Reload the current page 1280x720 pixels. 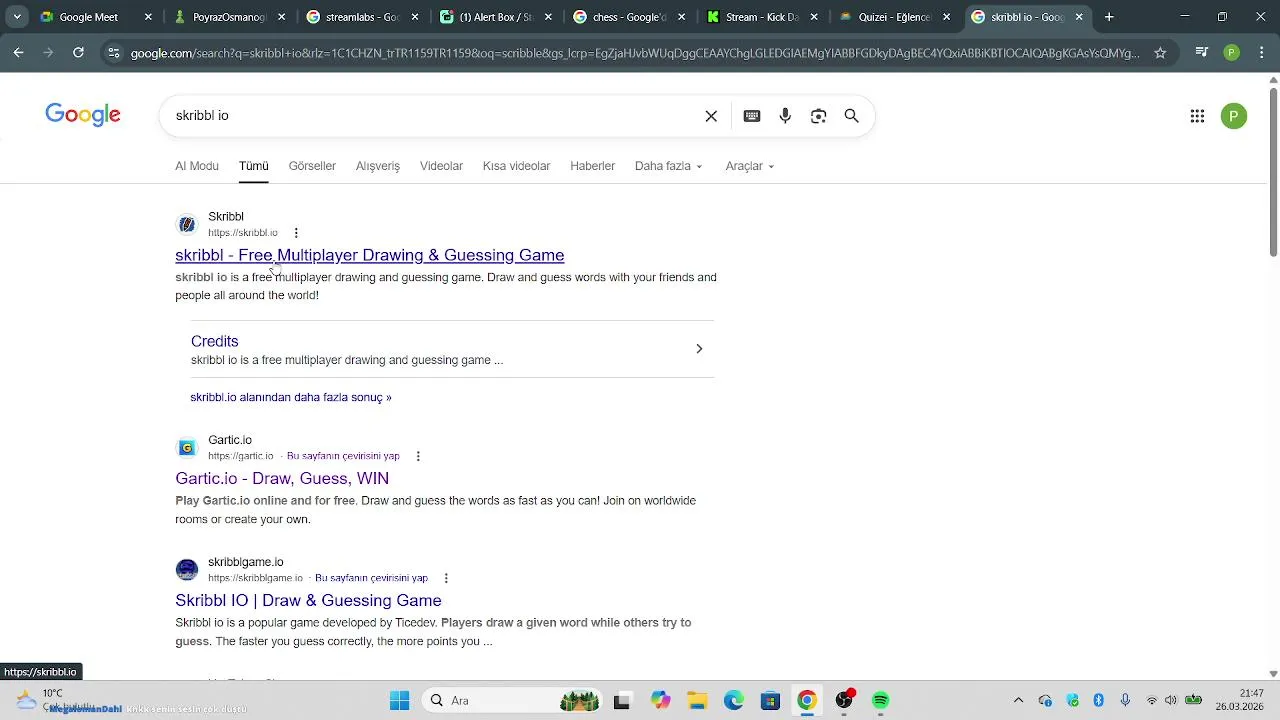tap(78, 52)
